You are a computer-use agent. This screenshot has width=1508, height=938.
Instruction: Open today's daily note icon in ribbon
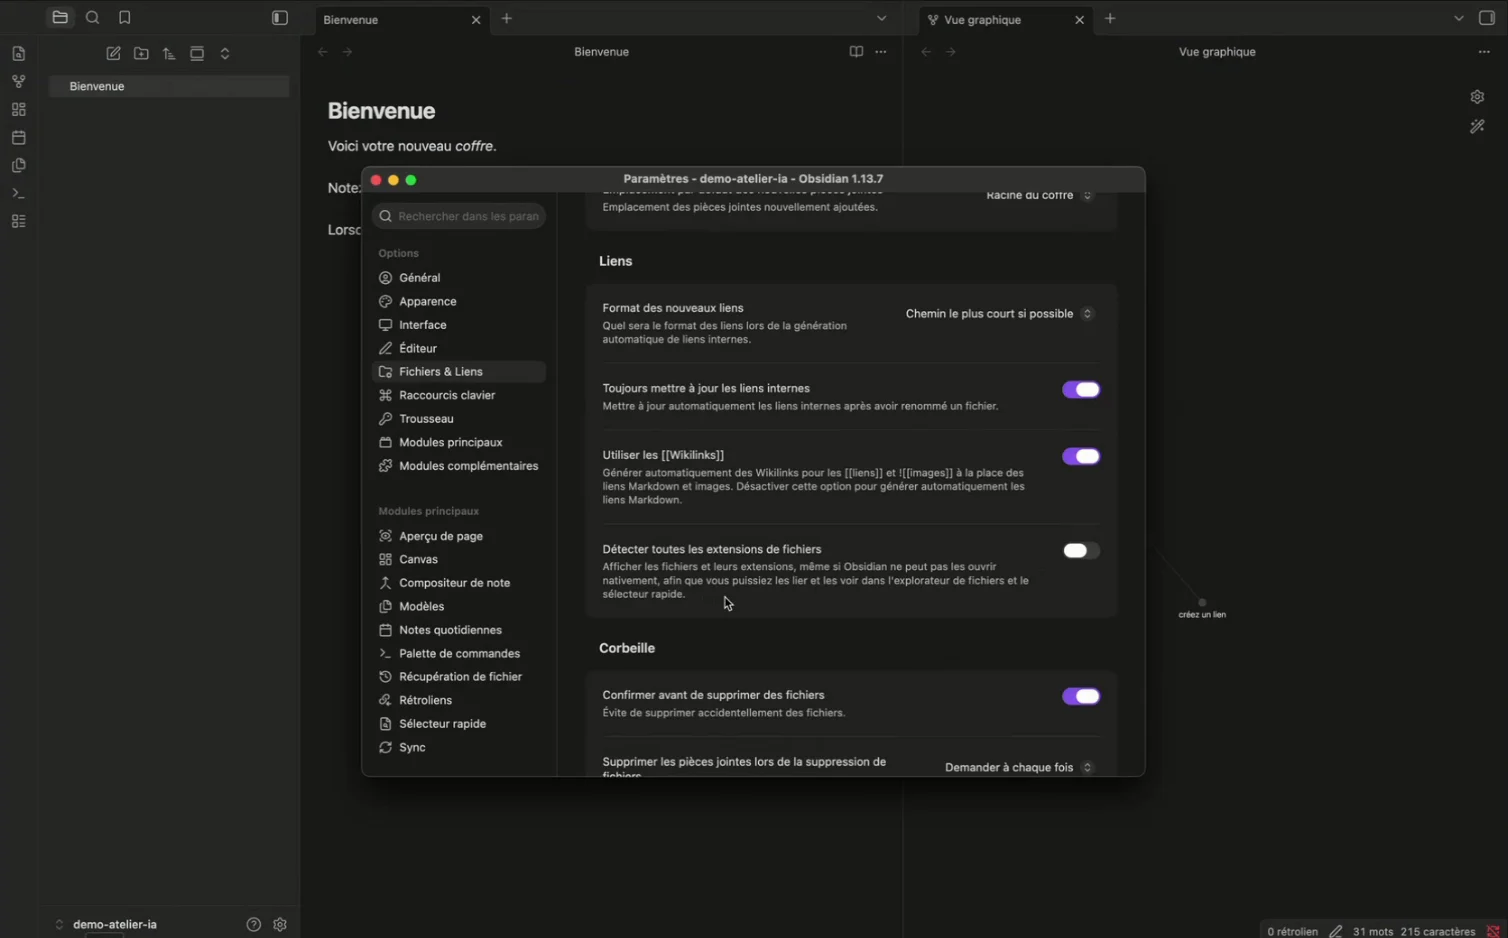(18, 137)
